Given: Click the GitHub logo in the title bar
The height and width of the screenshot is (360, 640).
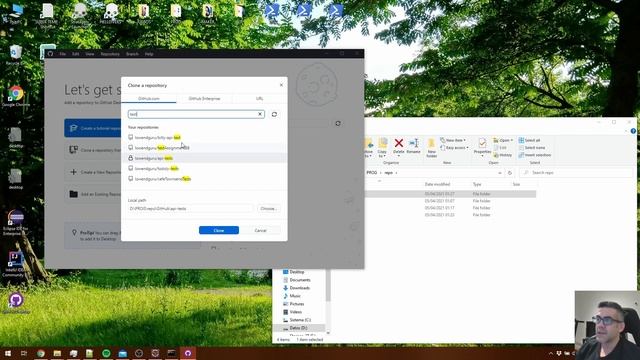Looking at the screenshot, I should [x=50, y=54].
